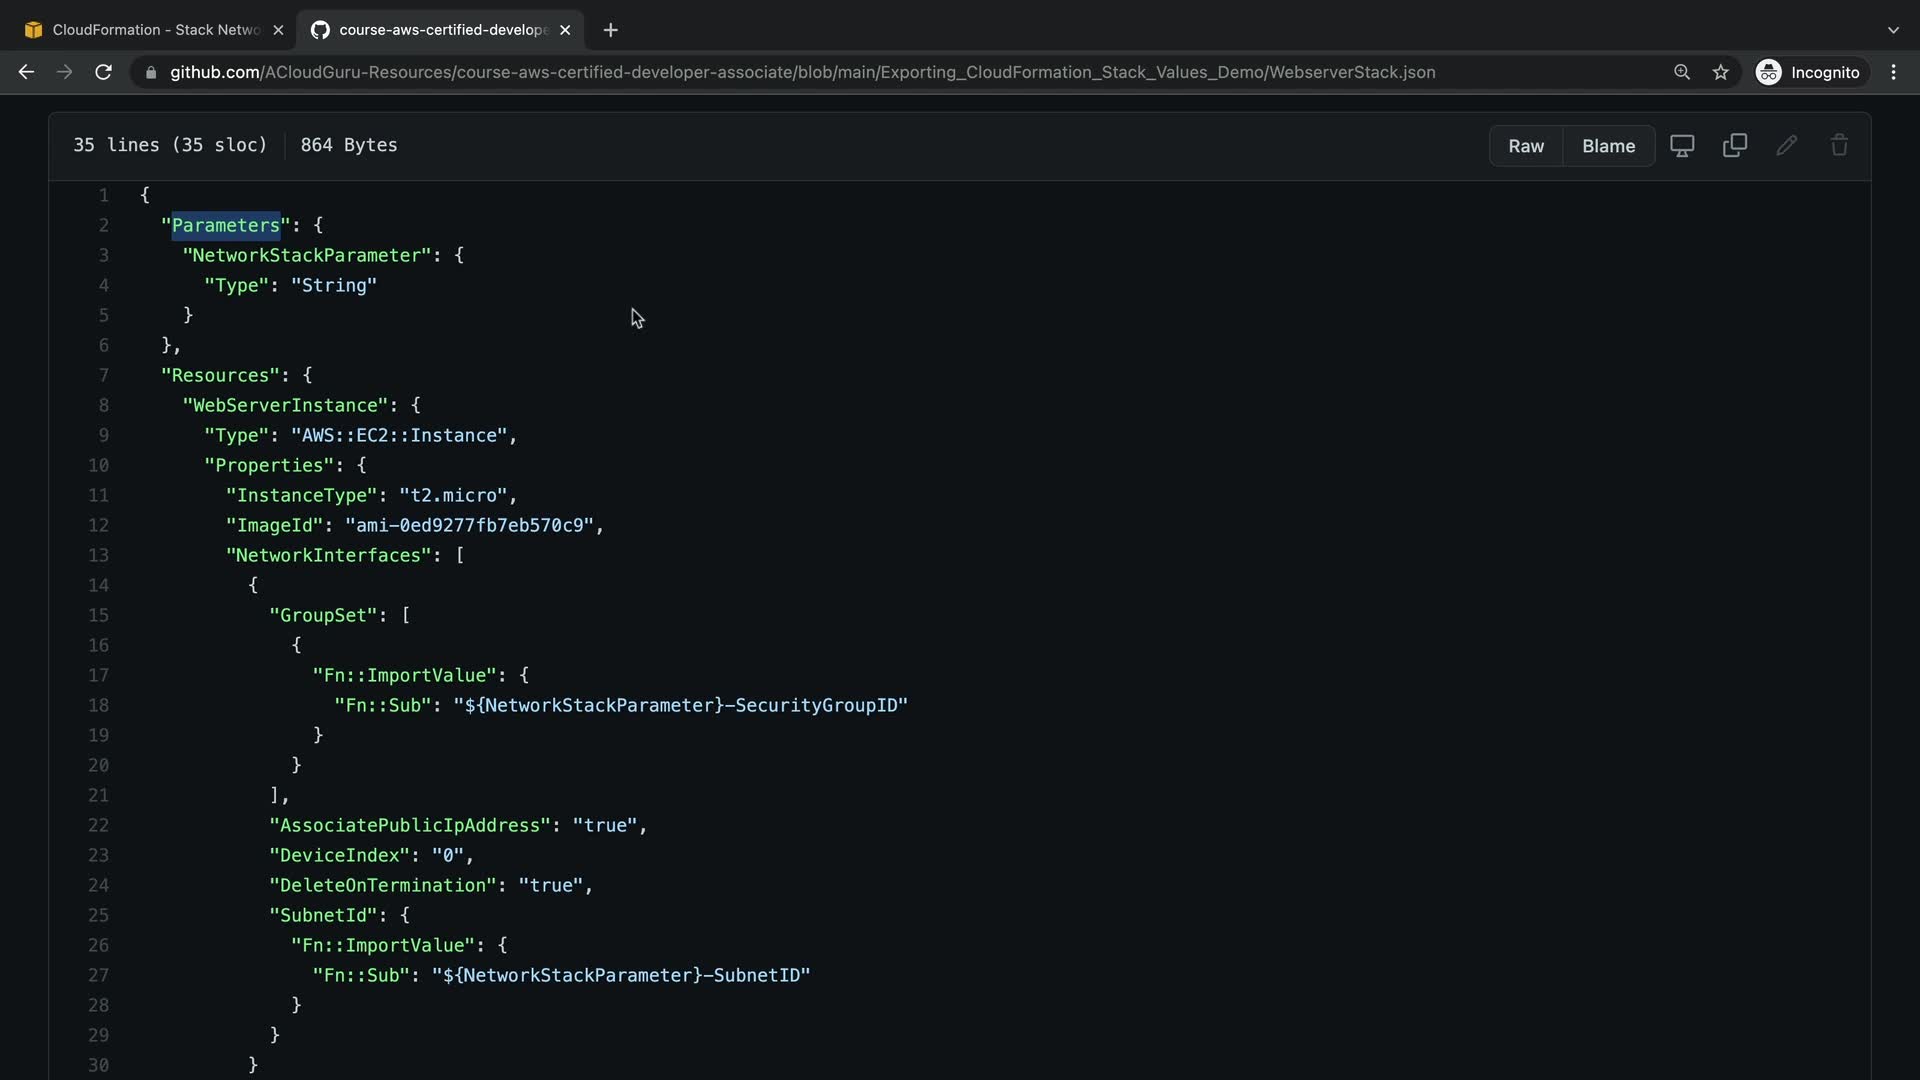The width and height of the screenshot is (1920, 1080).
Task: Open file in GitHub Desktop icon
Action: [x=1682, y=146]
